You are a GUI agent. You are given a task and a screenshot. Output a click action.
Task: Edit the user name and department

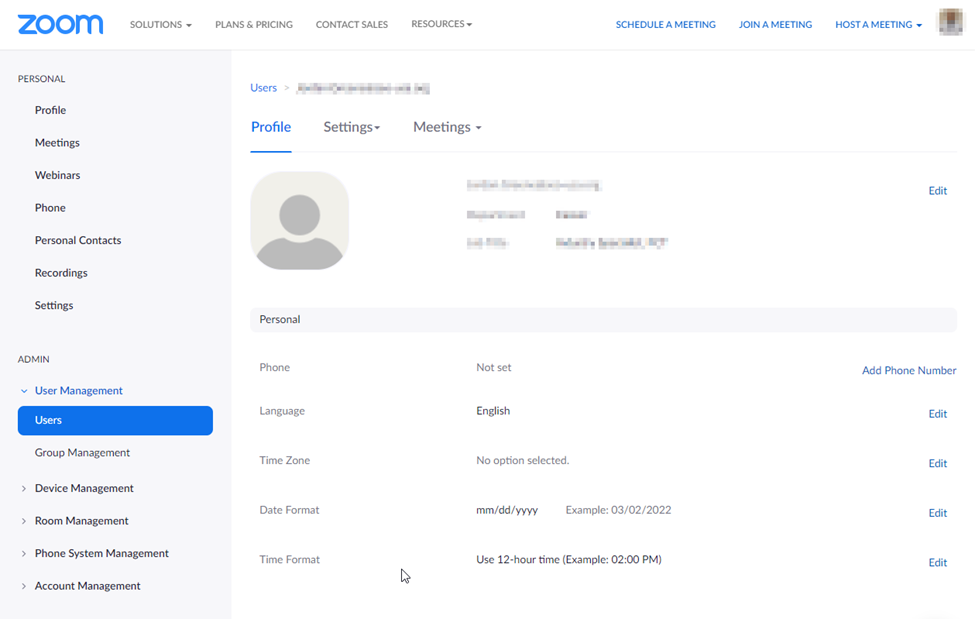click(x=938, y=191)
